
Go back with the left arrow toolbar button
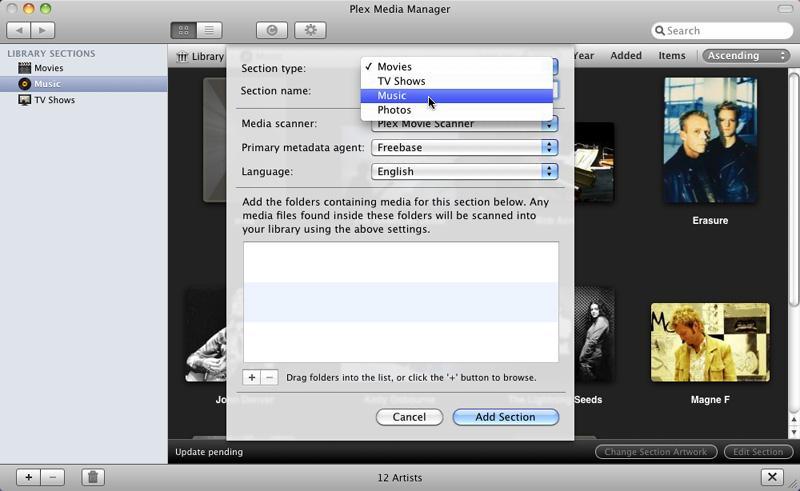click(19, 31)
